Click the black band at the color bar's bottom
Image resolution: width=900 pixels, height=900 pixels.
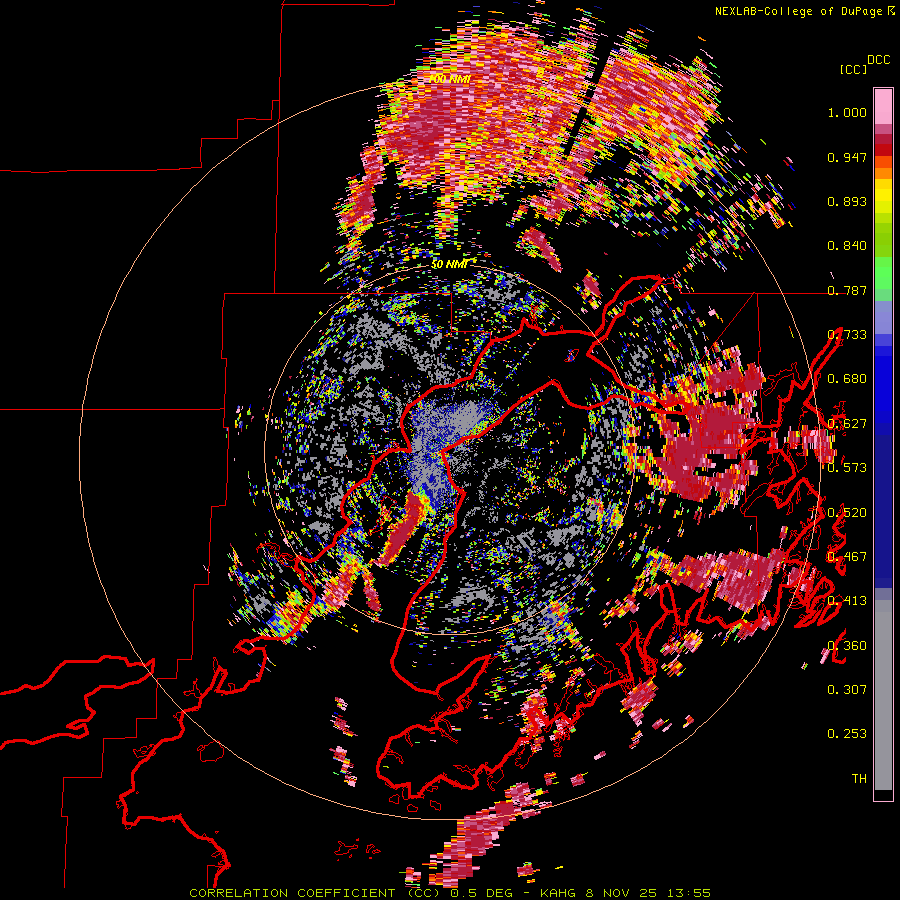(883, 794)
